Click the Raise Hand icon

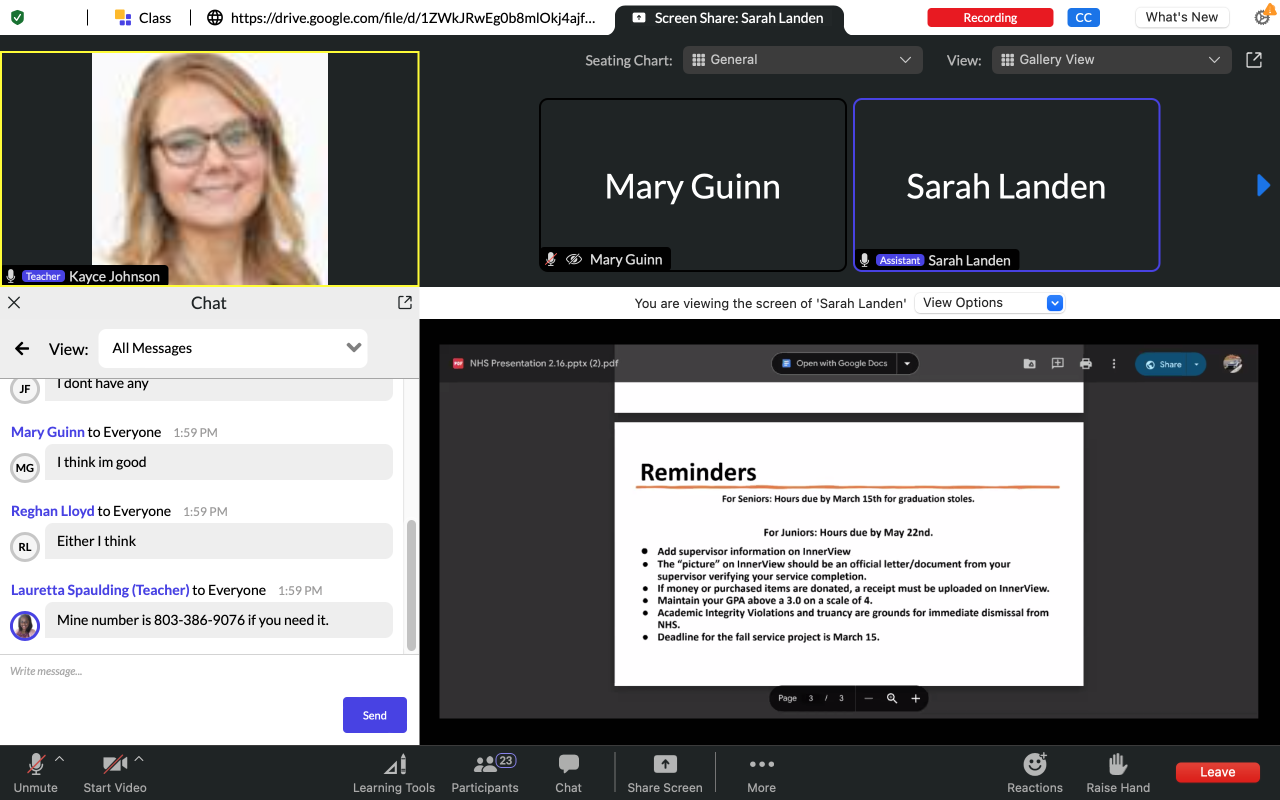1118,766
